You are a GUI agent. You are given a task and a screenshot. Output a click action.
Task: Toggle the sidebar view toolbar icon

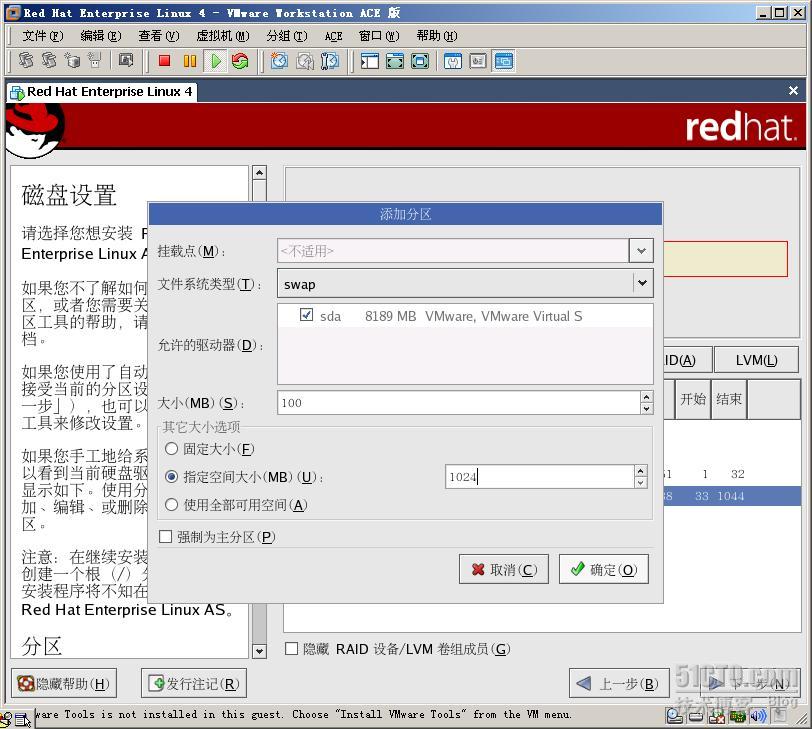click(x=369, y=61)
